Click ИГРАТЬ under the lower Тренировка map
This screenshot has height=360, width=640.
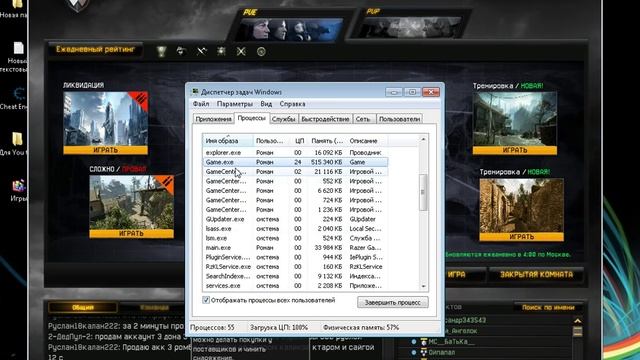tap(521, 237)
